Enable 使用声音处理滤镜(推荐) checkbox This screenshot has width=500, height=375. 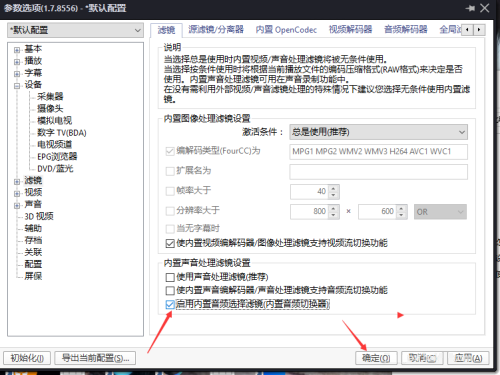click(170, 277)
